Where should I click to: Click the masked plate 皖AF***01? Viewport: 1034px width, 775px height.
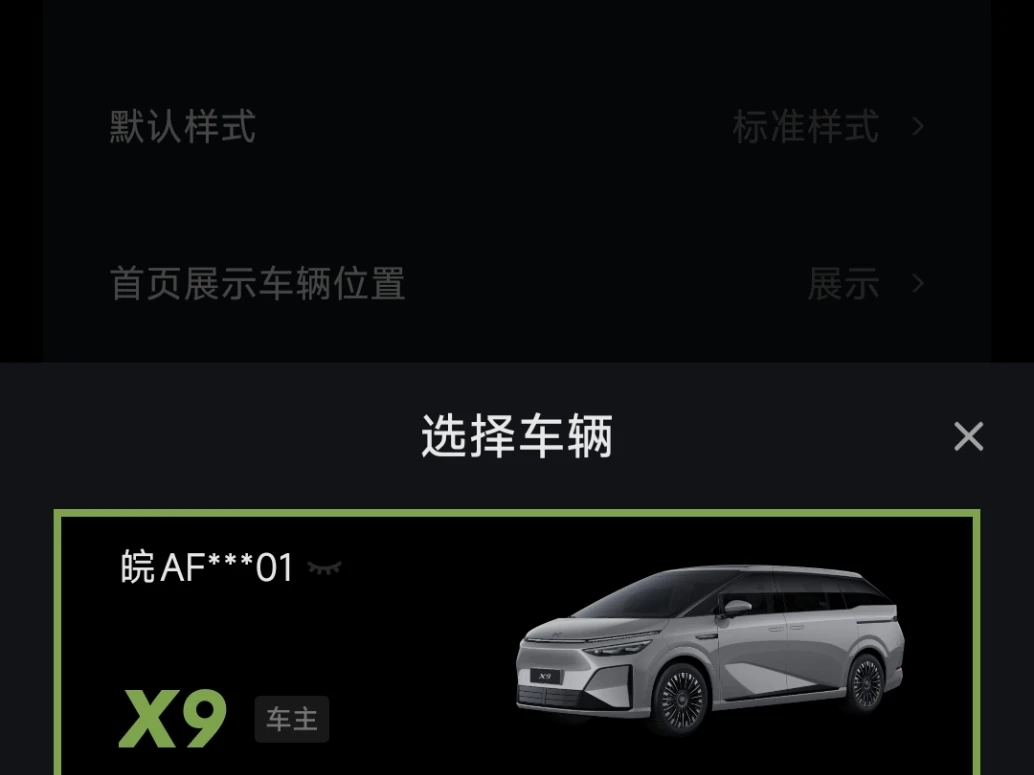(x=206, y=567)
